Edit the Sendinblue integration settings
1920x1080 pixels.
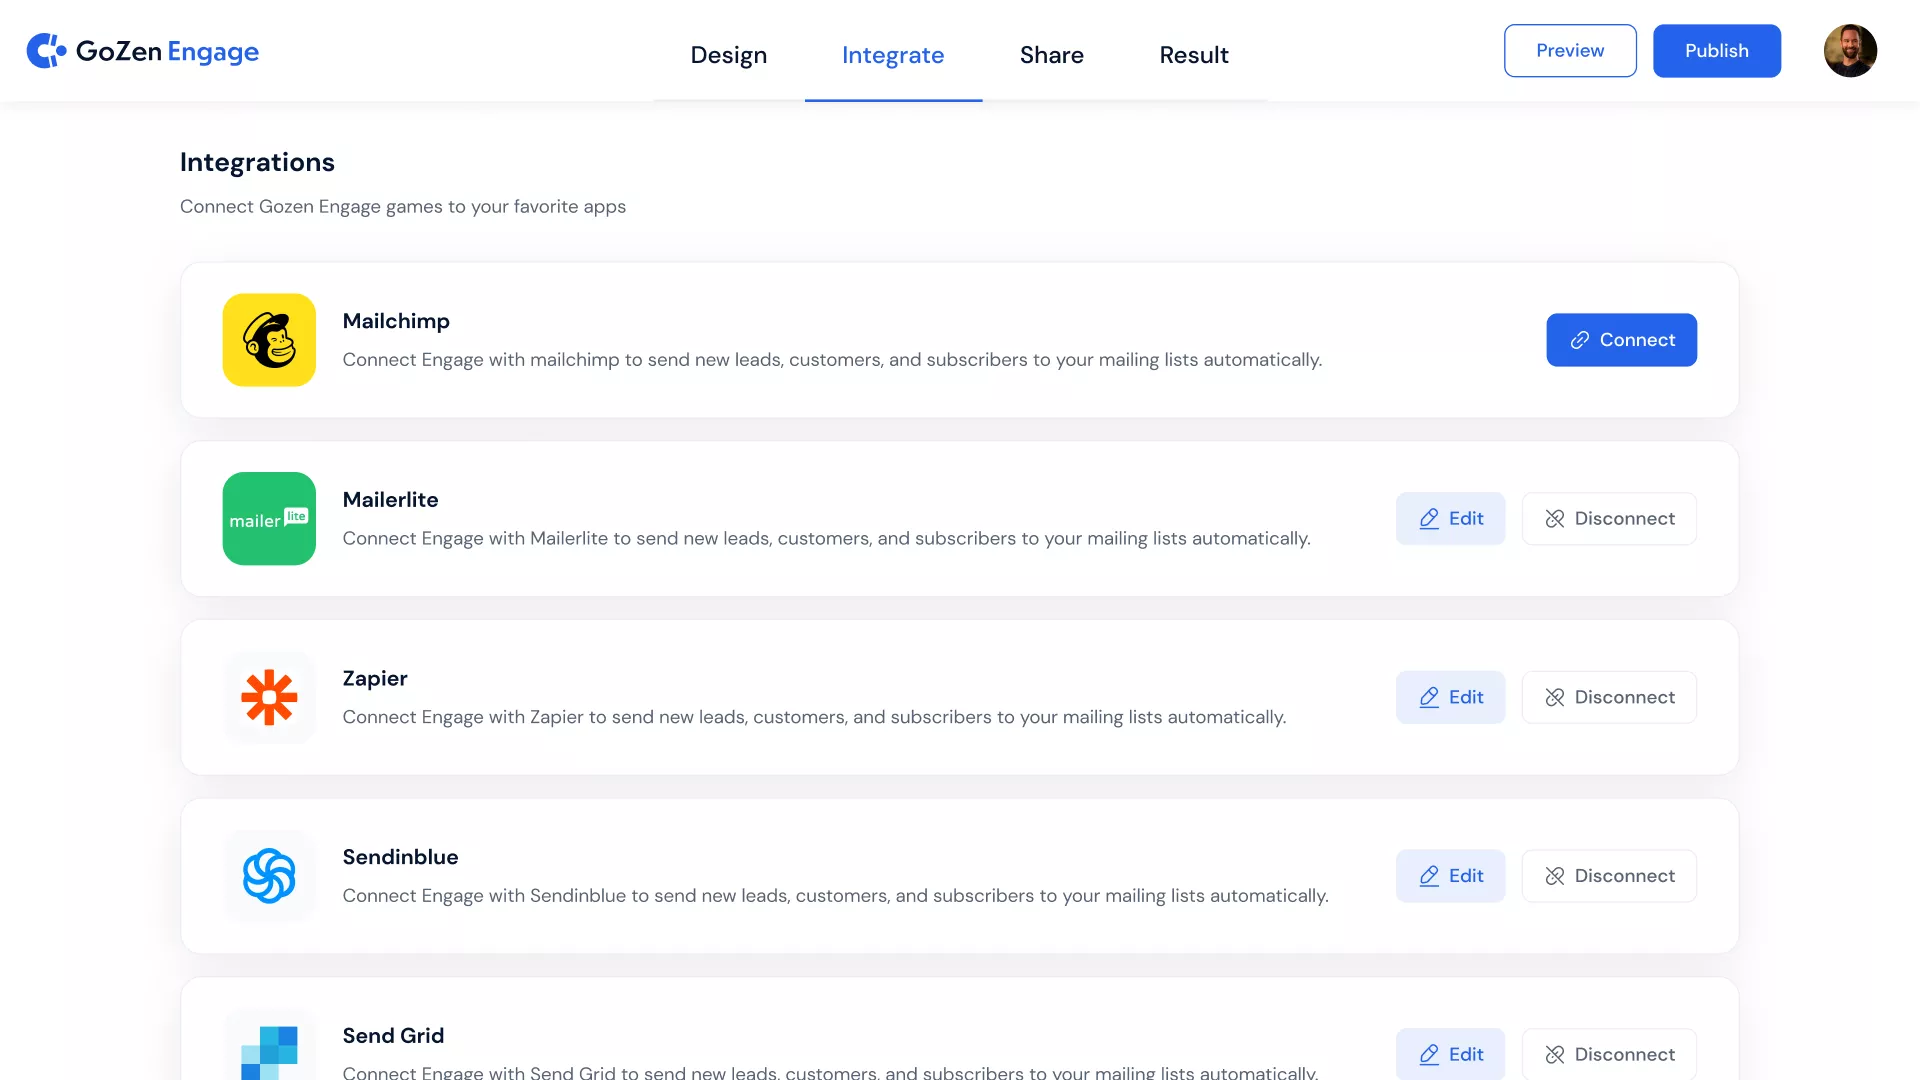[1450, 876]
